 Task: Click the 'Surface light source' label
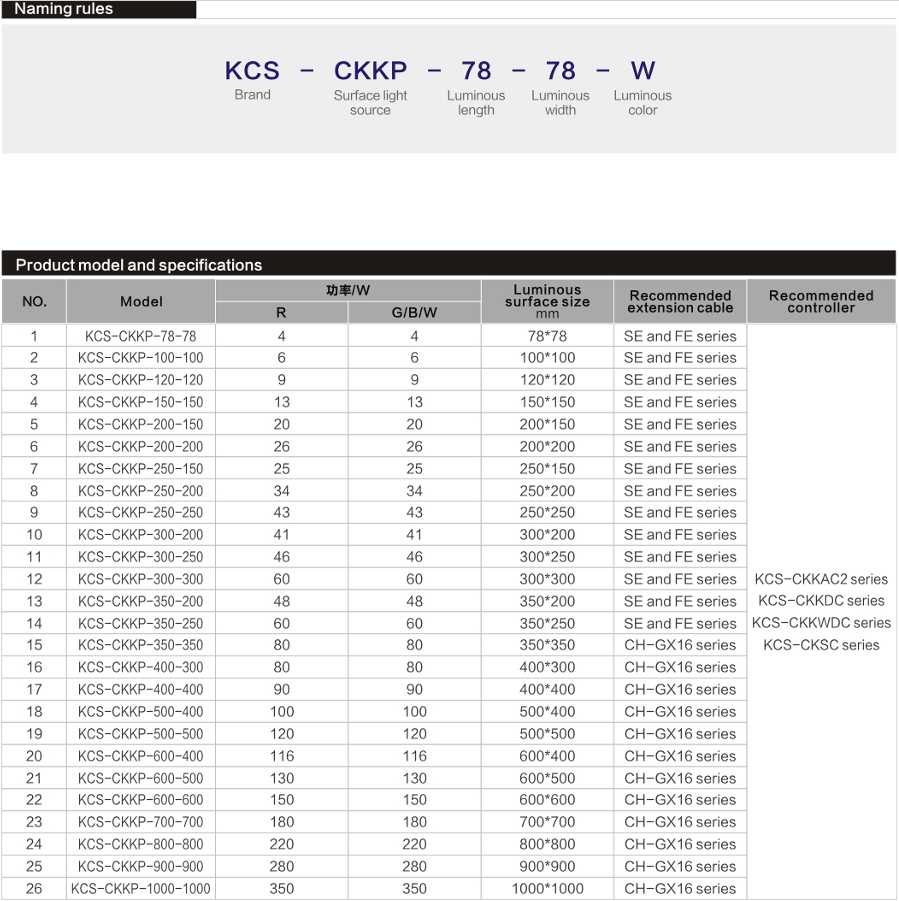pos(371,103)
